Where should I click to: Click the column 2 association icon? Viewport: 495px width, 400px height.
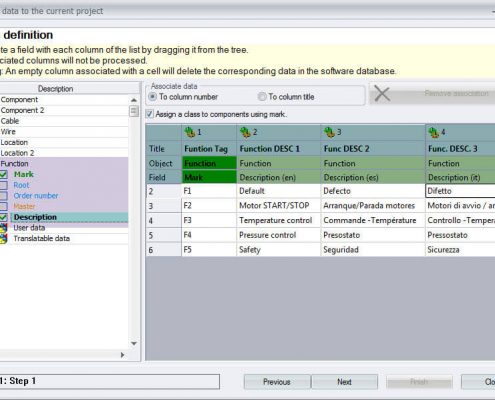pos(245,132)
